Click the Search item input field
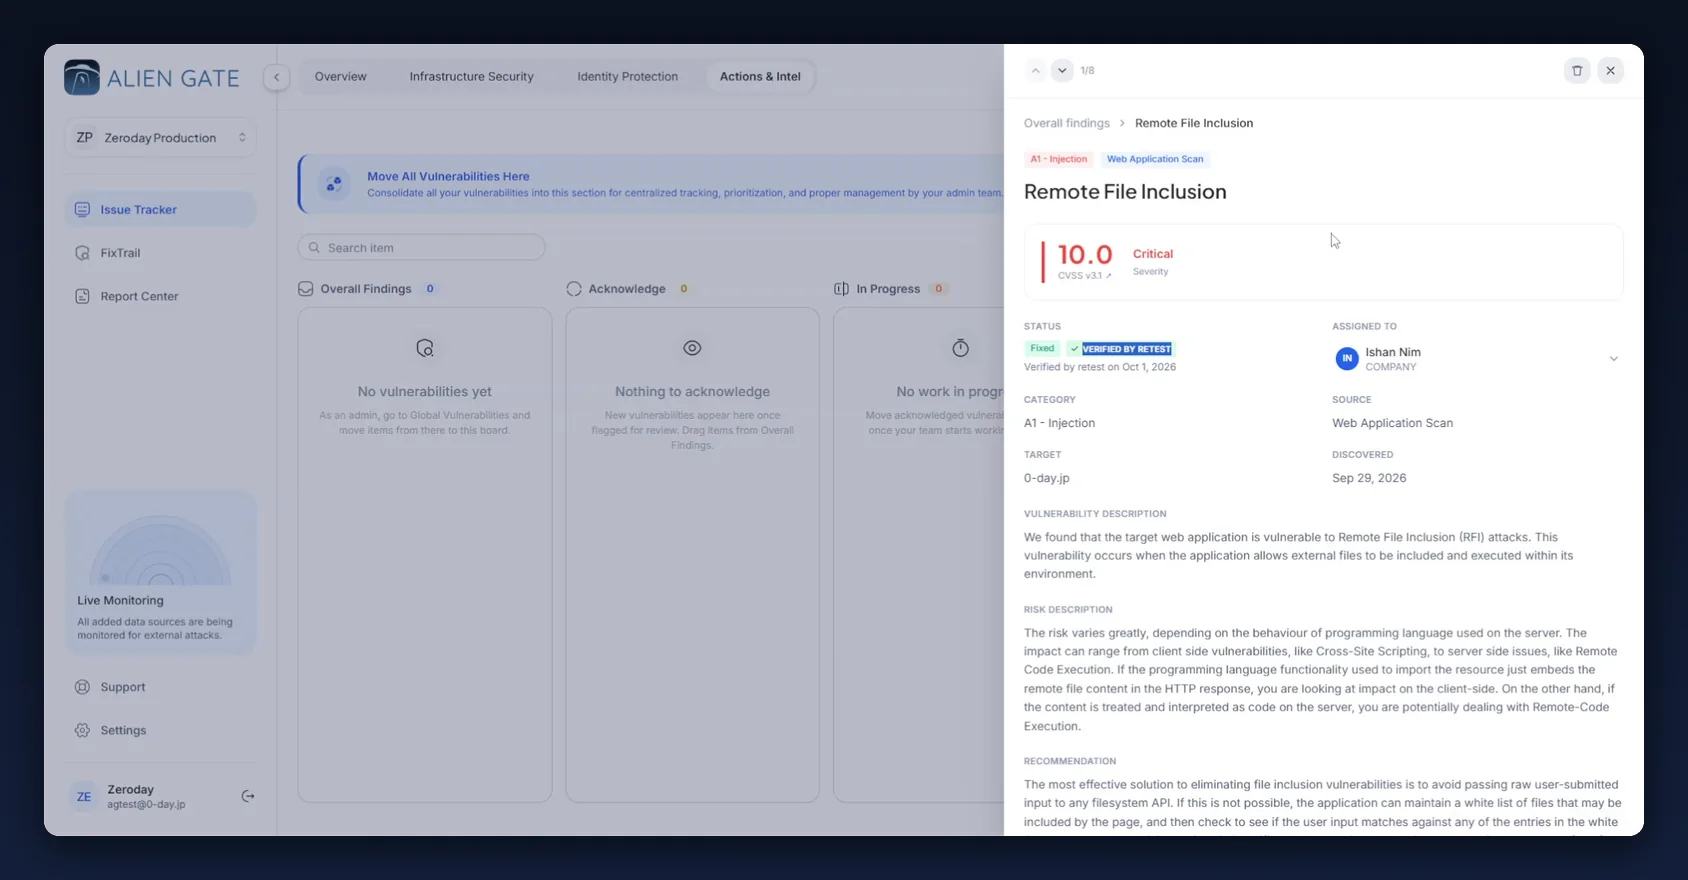The width and height of the screenshot is (1688, 880). (421, 247)
